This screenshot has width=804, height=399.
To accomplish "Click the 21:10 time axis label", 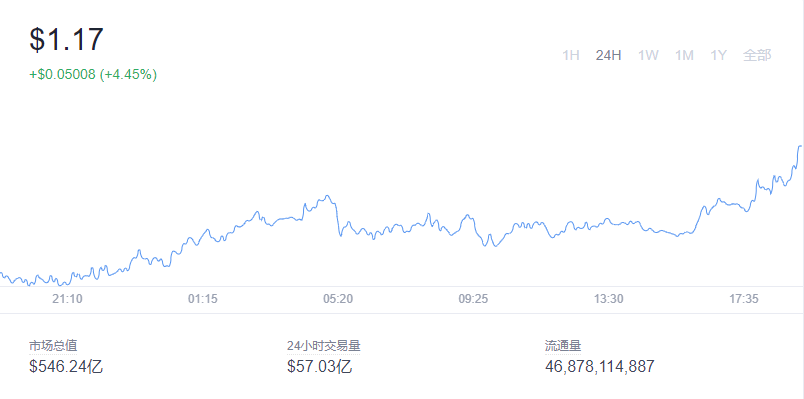I will 67,299.
